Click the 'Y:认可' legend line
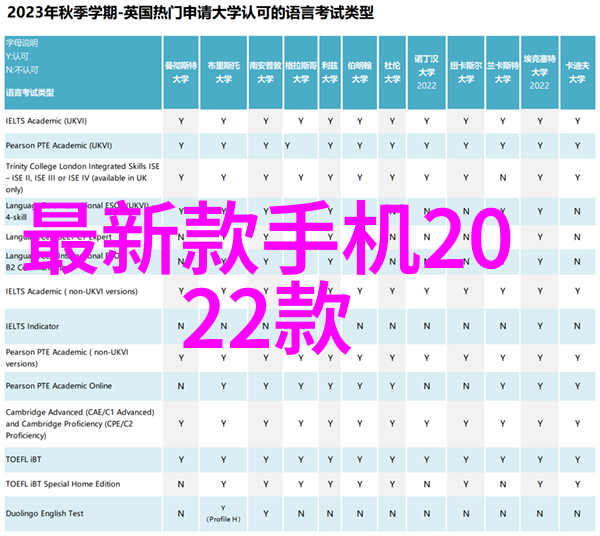Image resolution: width=600 pixels, height=536 pixels. coord(17,57)
